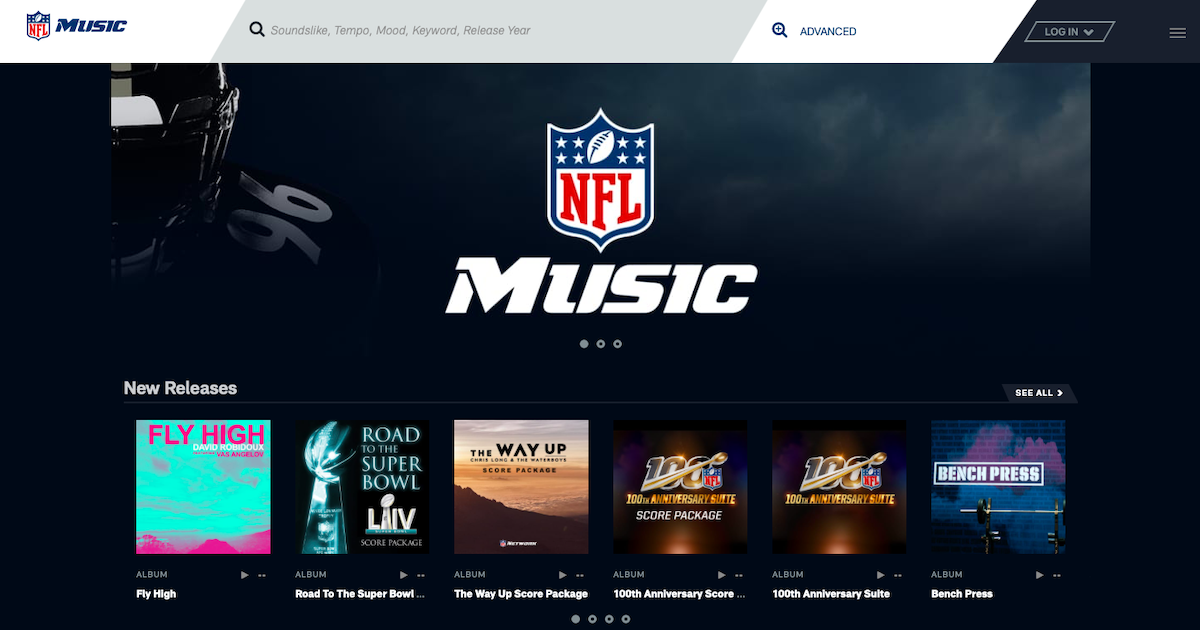Click the 100th Anniversary Suite title
This screenshot has width=1200, height=630.
831,594
